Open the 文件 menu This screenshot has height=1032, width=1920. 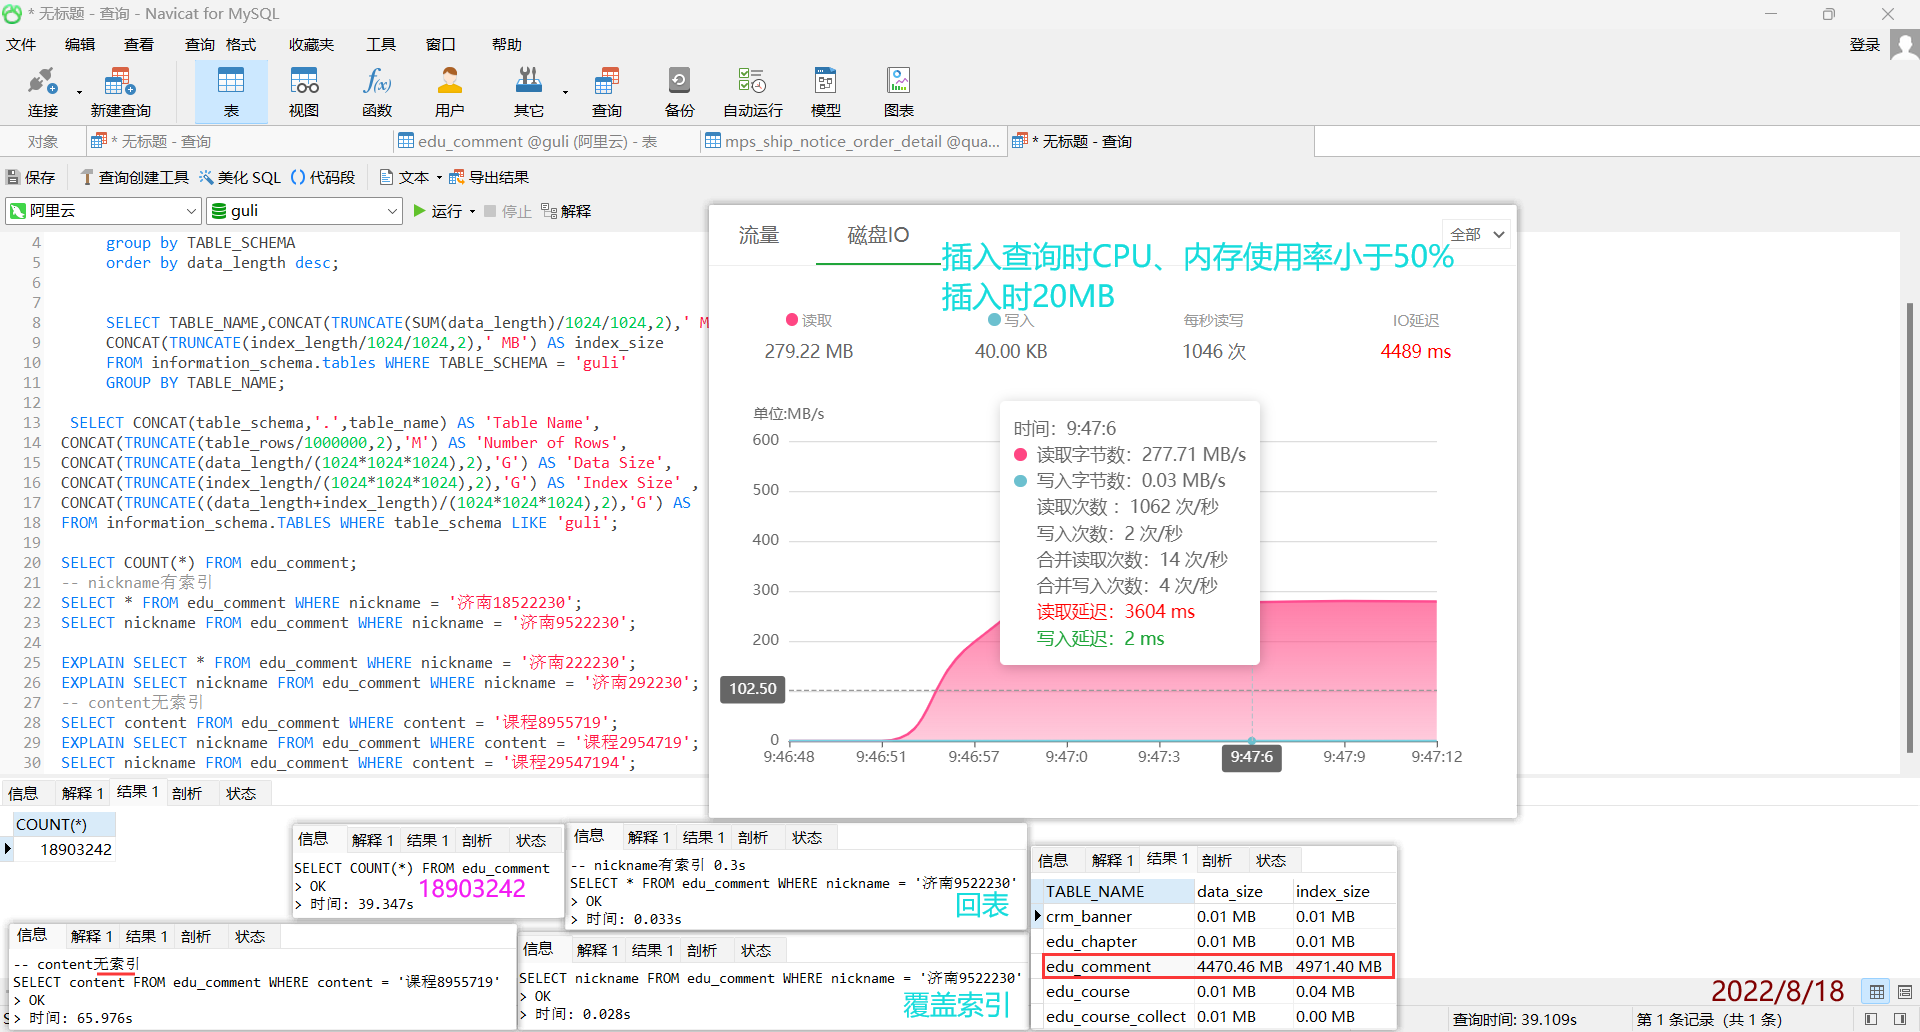click(x=20, y=45)
